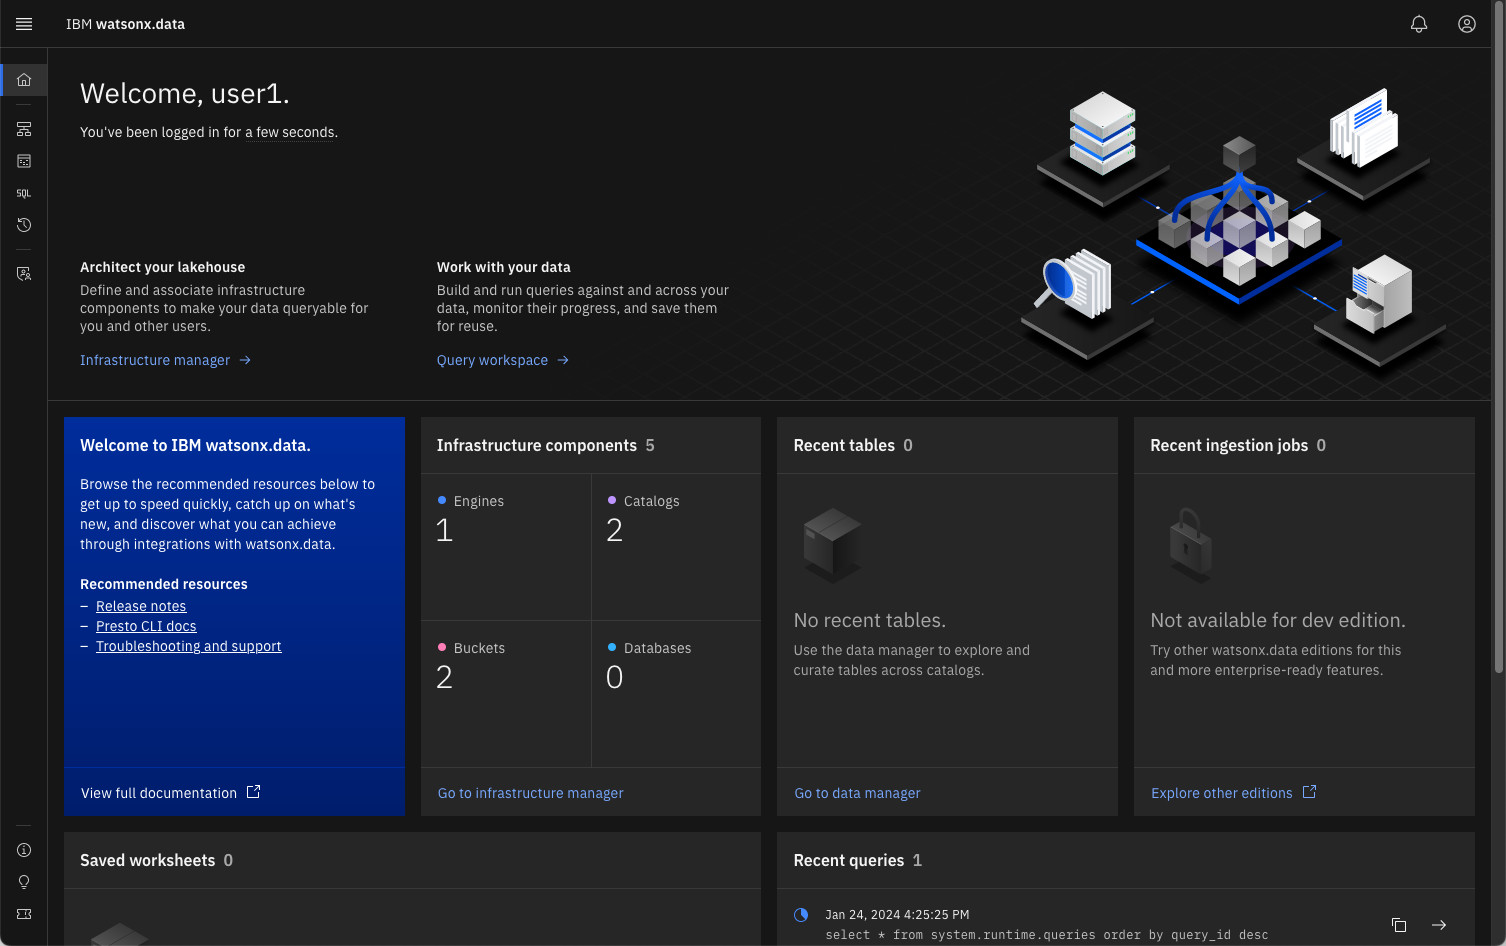Click the select * from system.runtime.queries text
The height and width of the screenshot is (946, 1506).
1046,935
